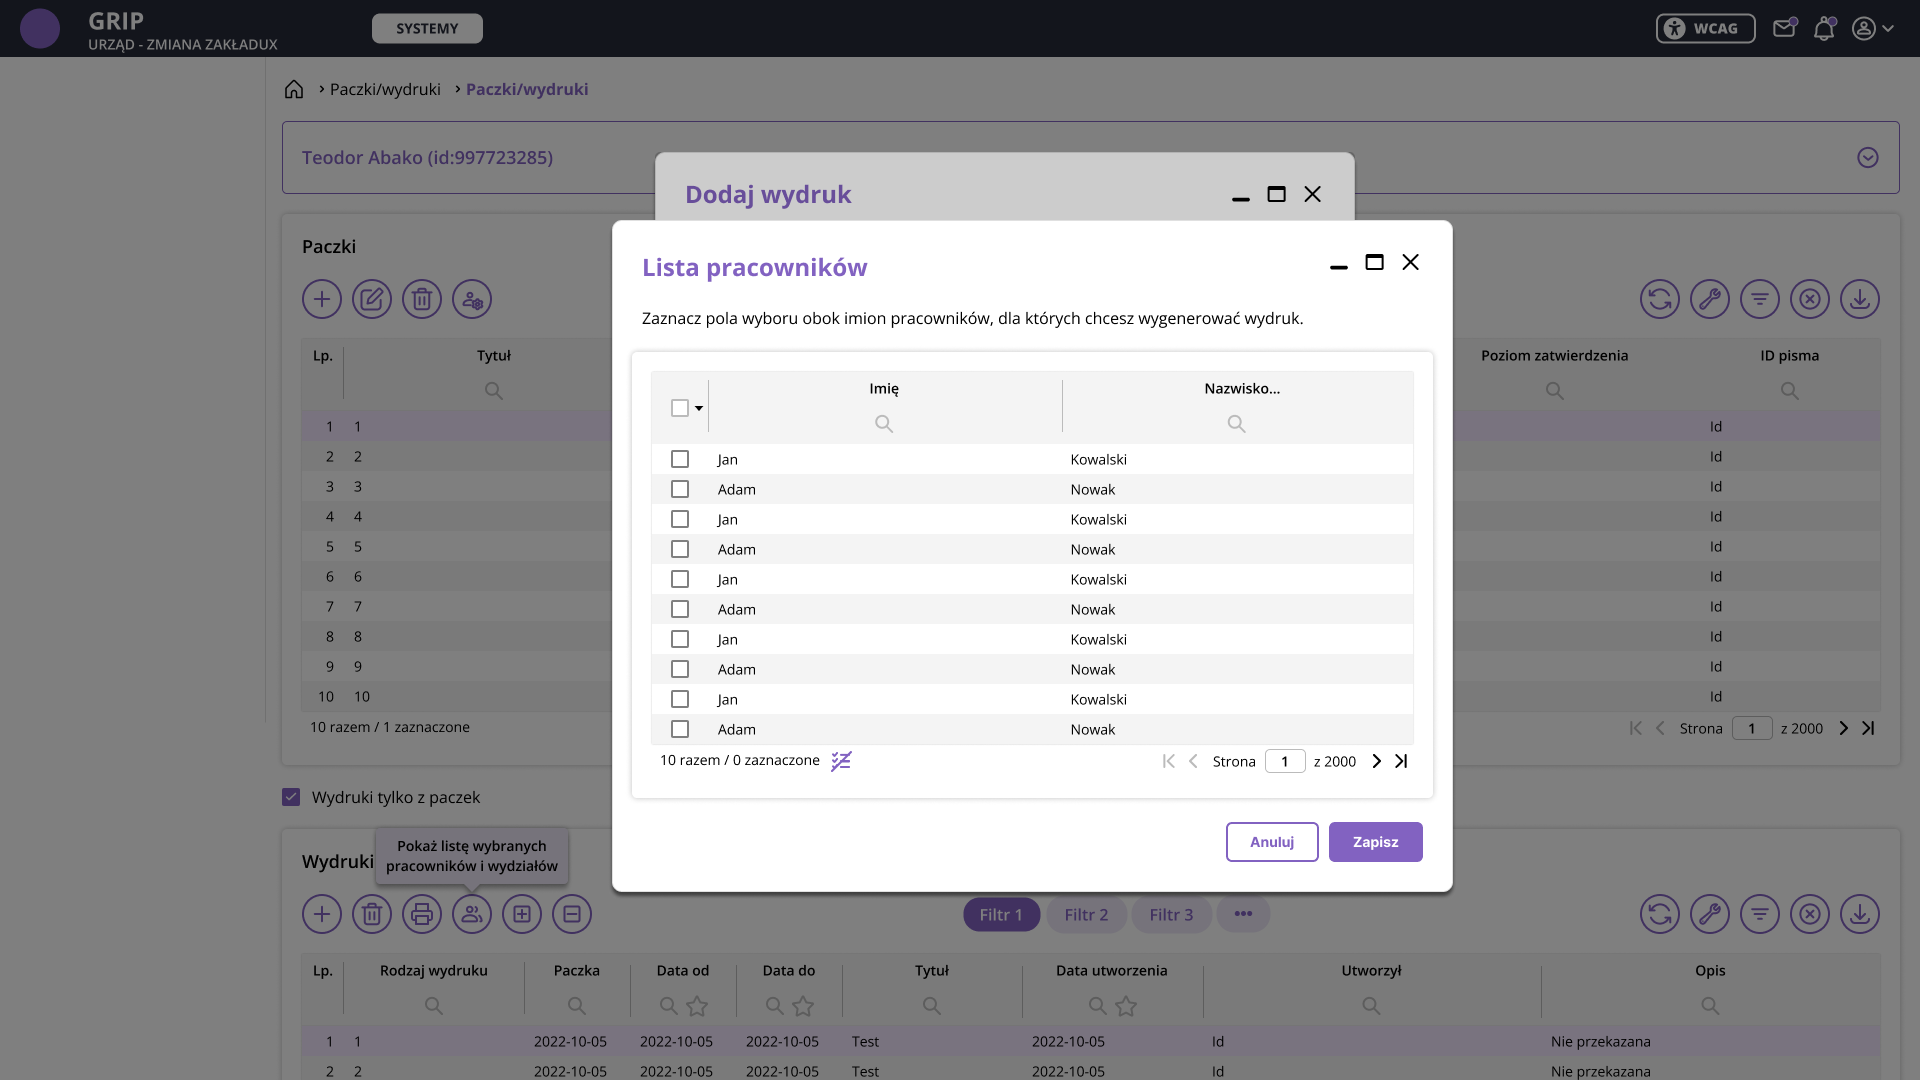Image resolution: width=1920 pixels, height=1080 pixels.
Task: Click Anuluj to cancel
Action: [x=1272, y=842]
